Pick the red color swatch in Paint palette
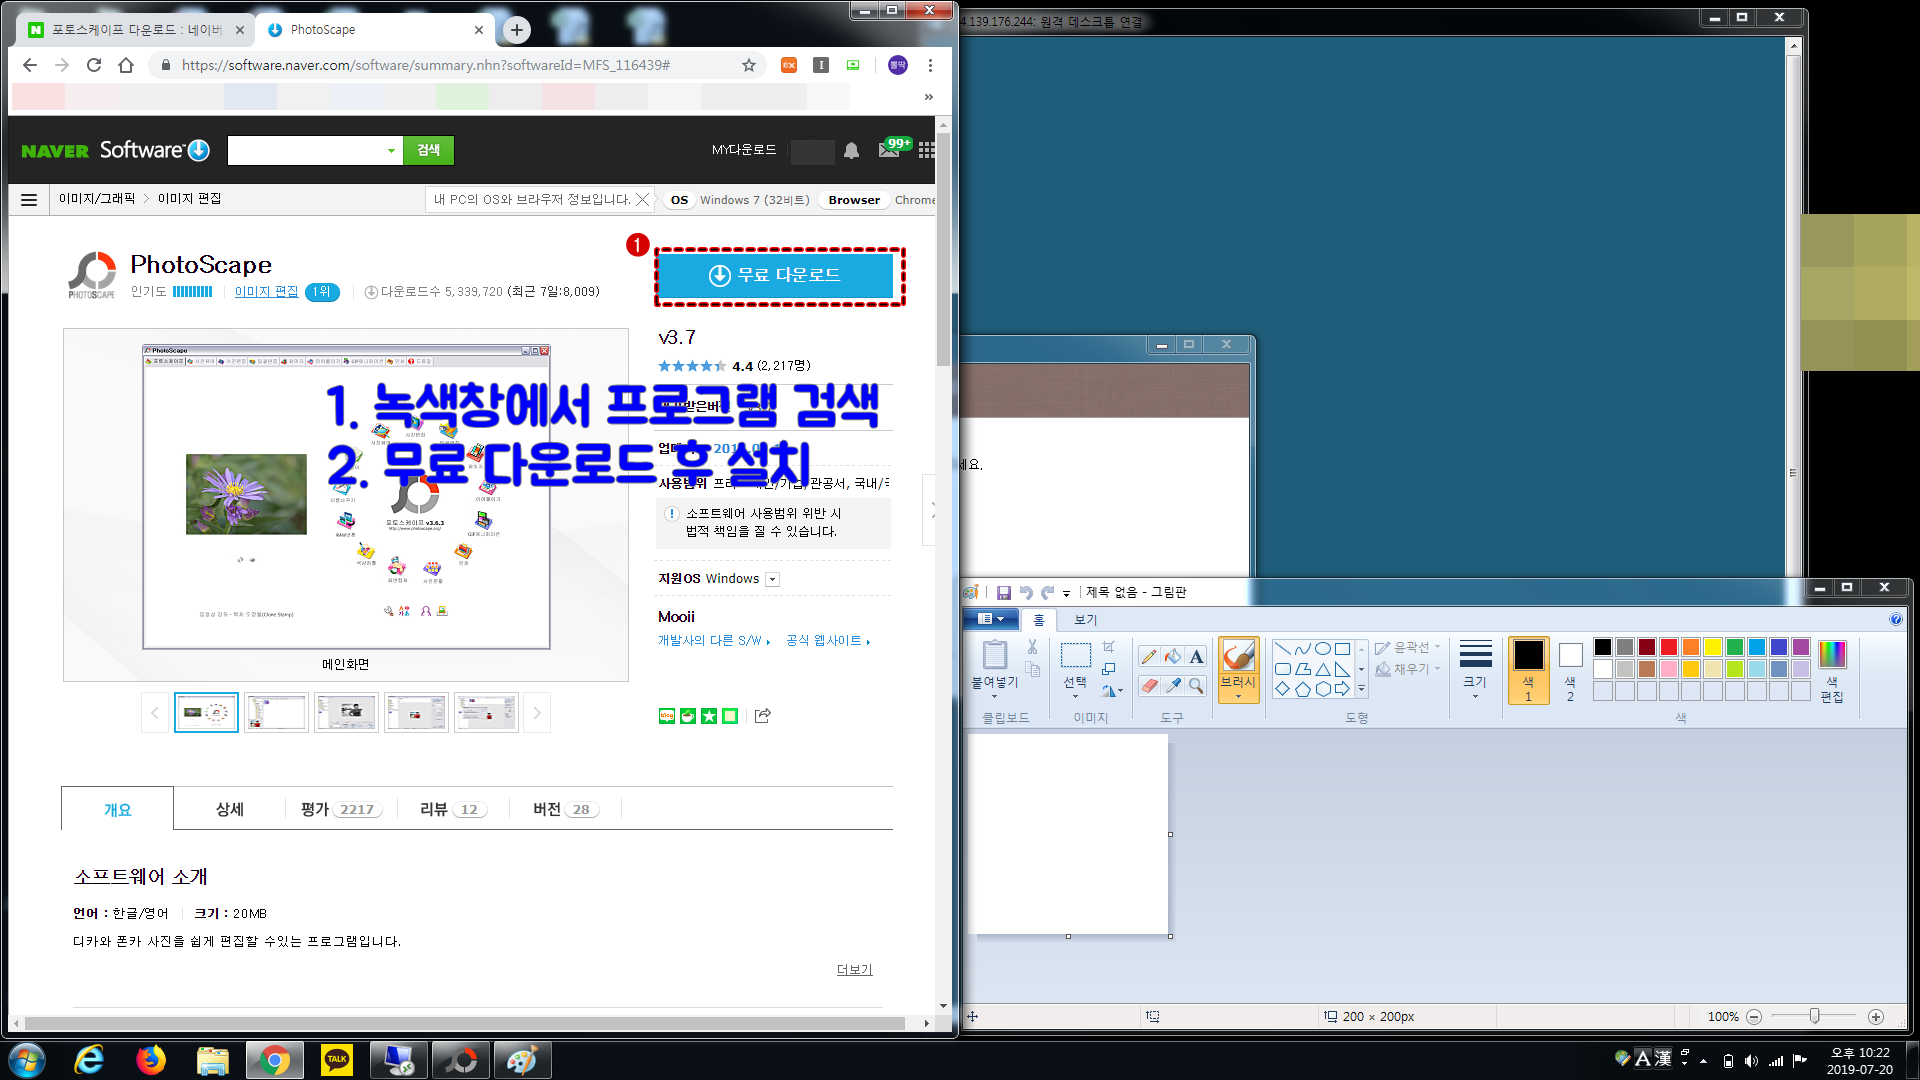 tap(1669, 647)
